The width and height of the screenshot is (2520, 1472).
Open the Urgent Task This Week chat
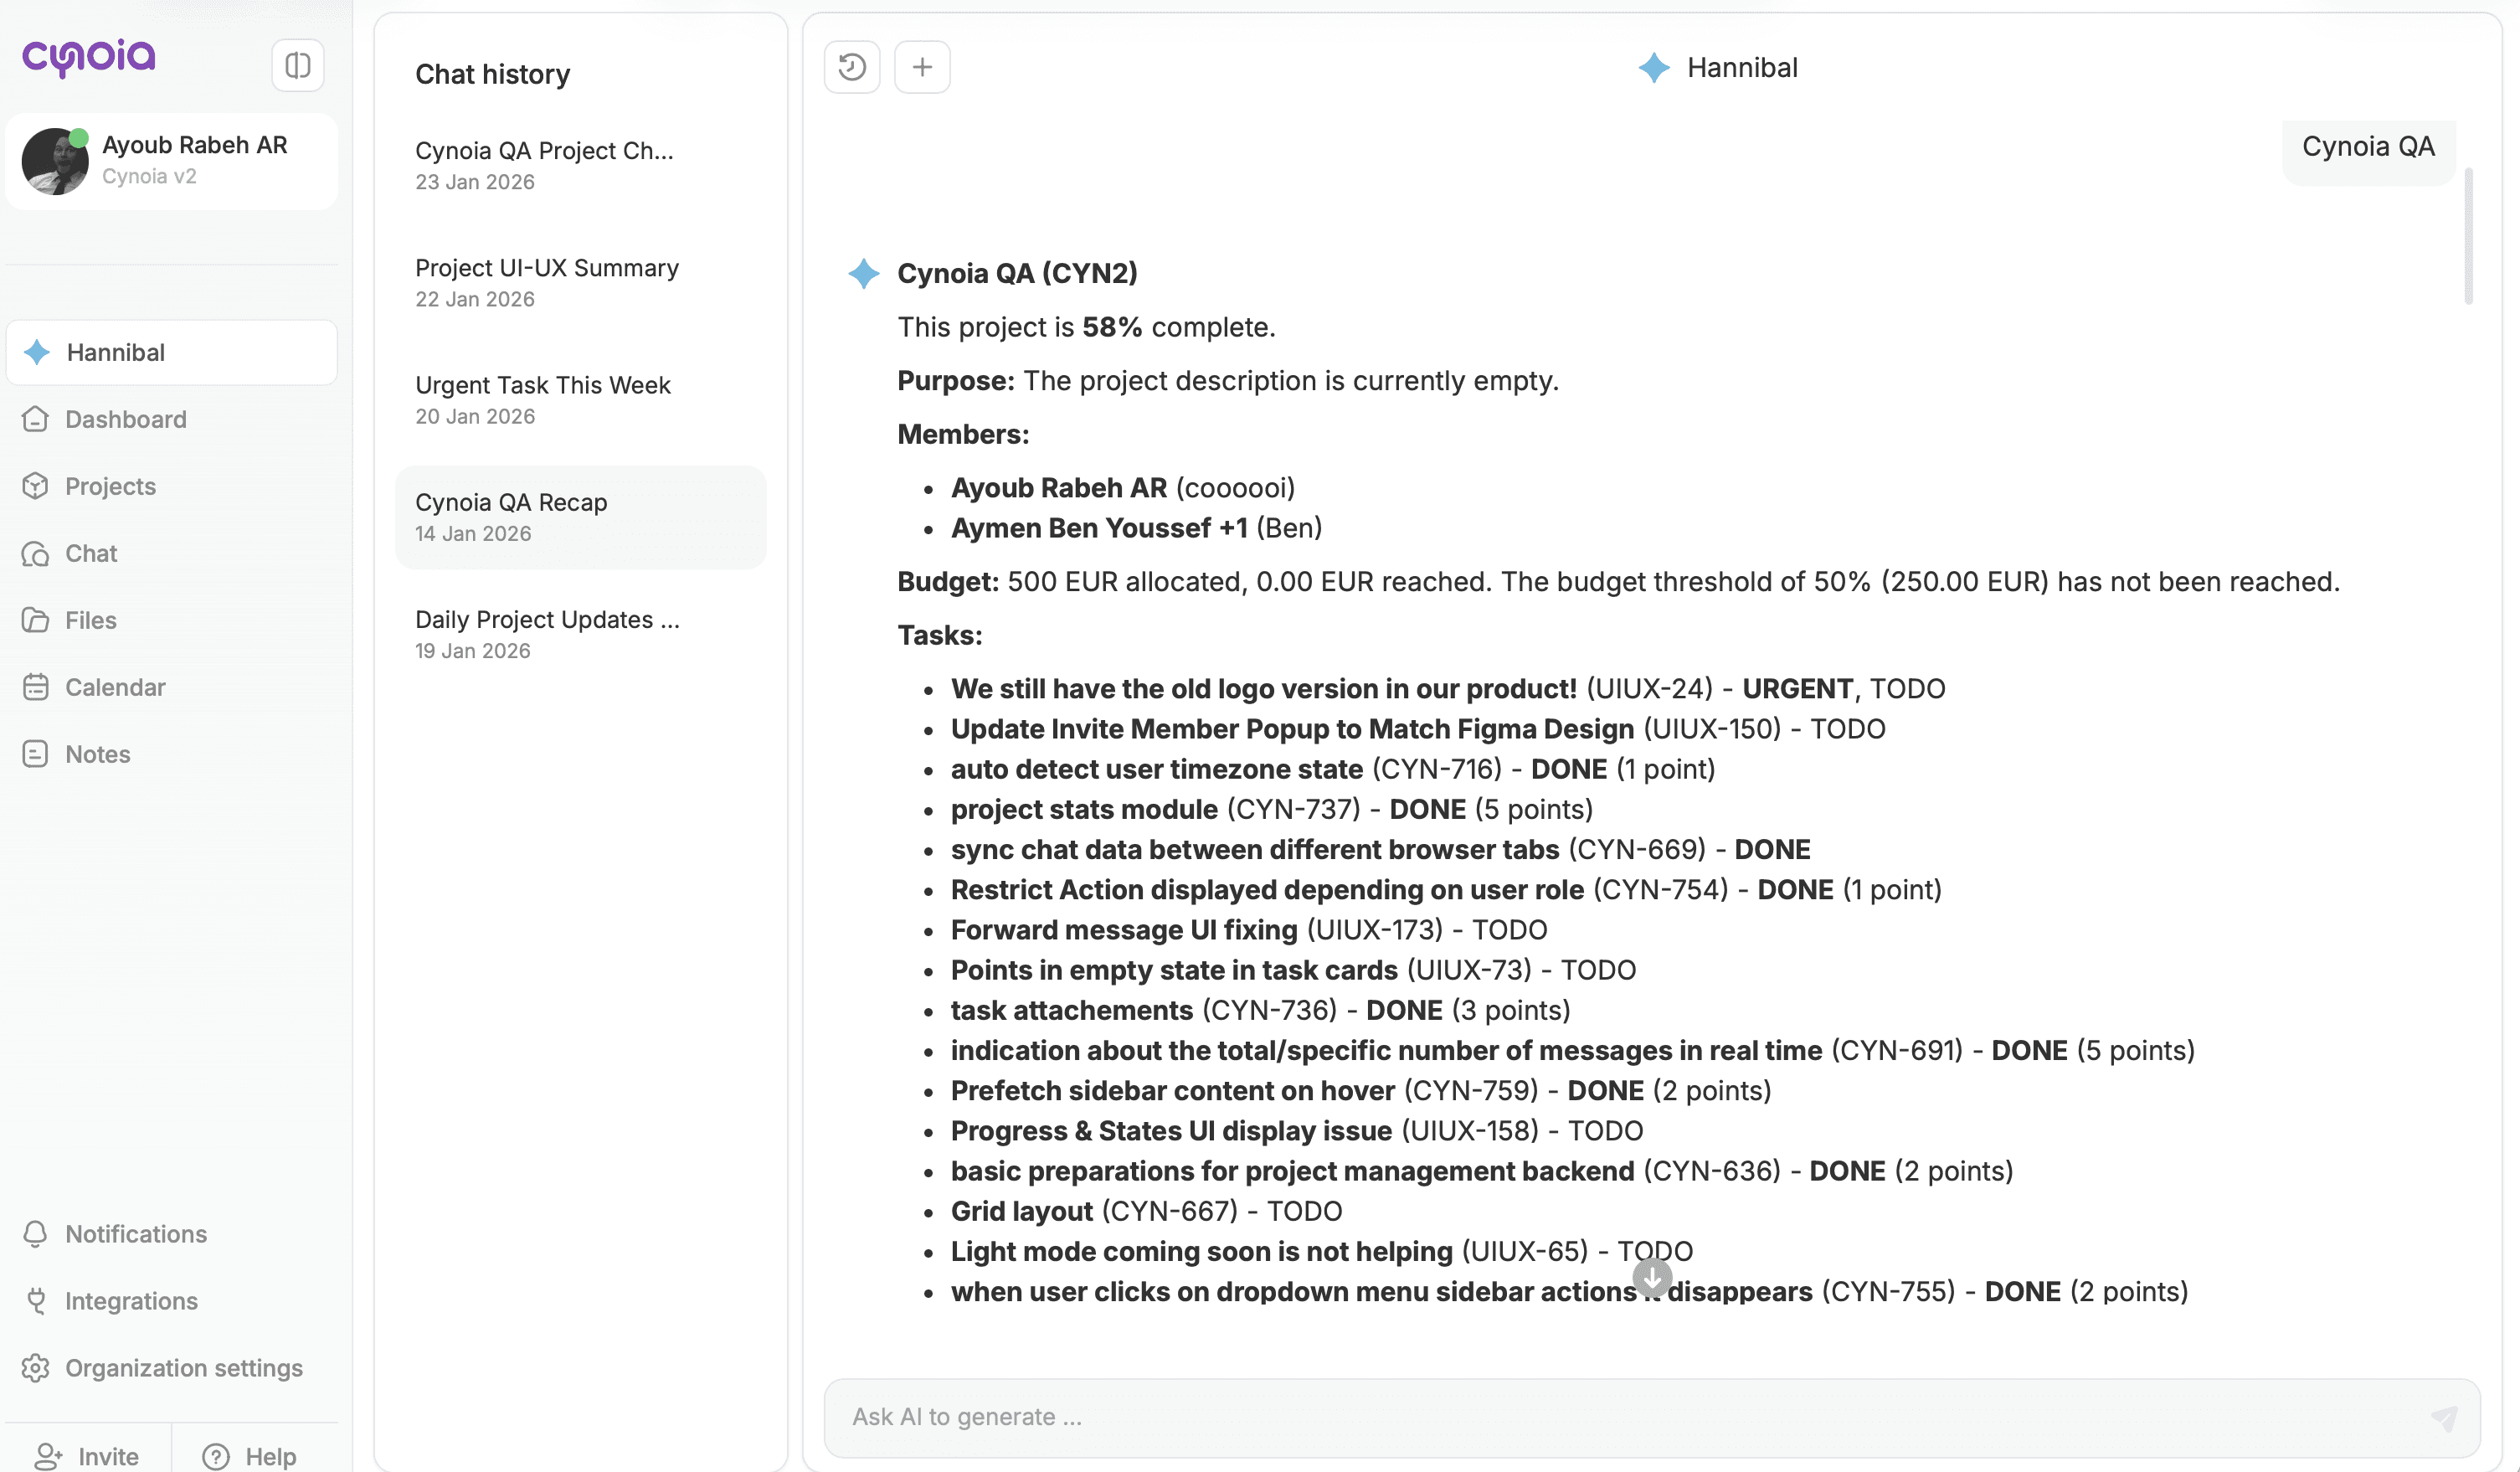(542, 399)
